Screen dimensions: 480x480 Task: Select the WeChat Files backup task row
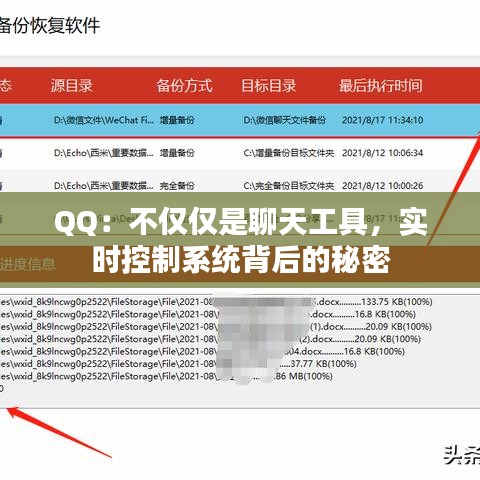[240, 120]
